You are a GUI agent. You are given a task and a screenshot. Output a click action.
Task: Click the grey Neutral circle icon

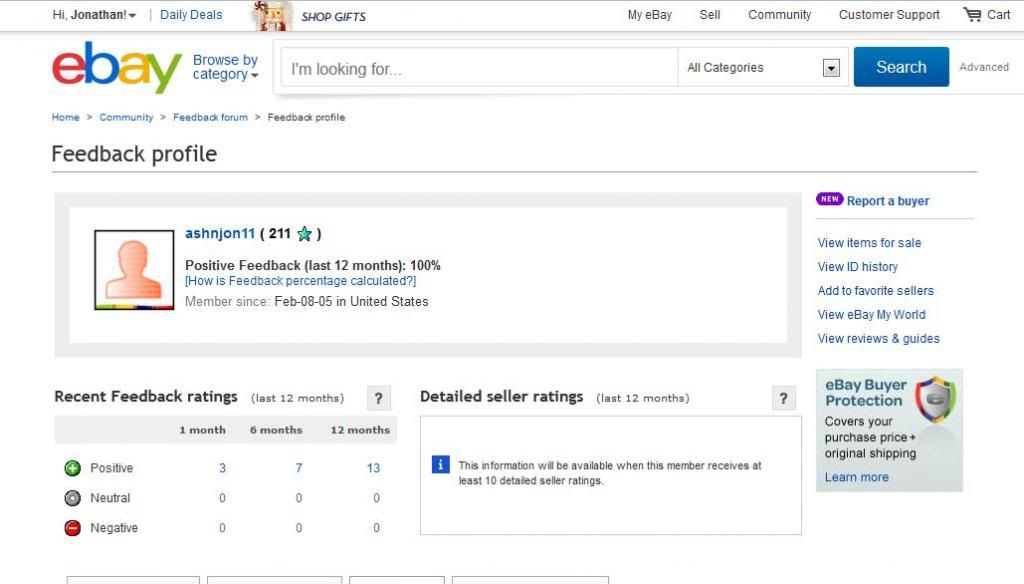[x=72, y=498]
